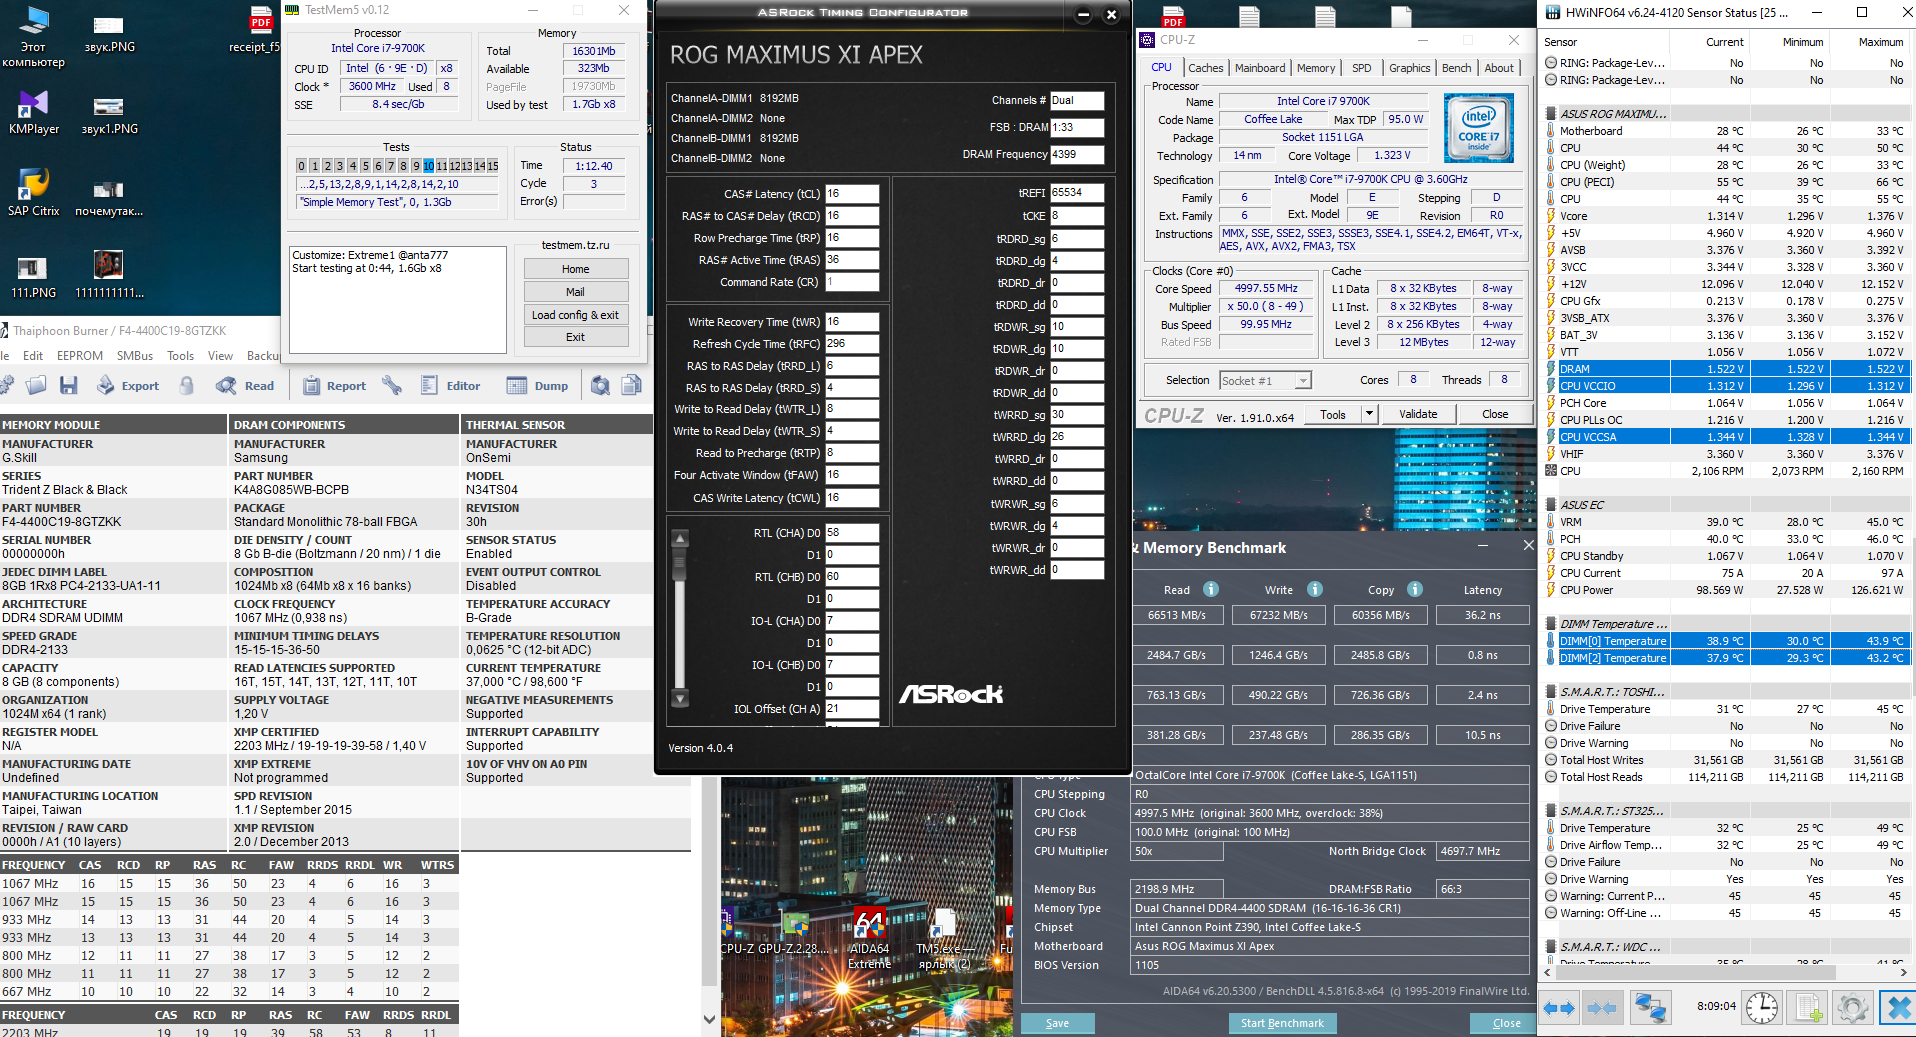Click the blue X icon in HWiNFO toolbar

coord(1897,1008)
